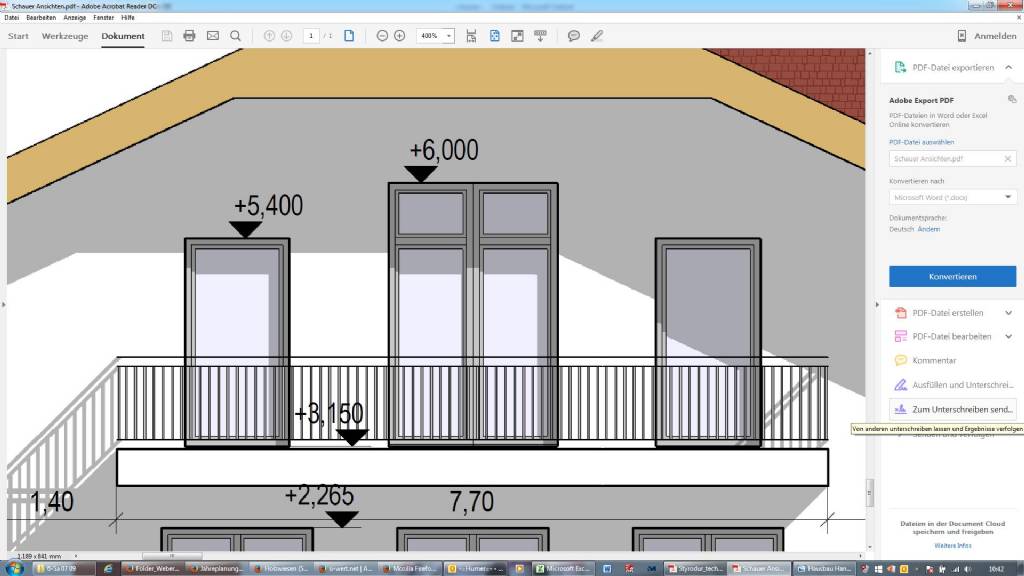Open the Bearbeiten menu

tap(40, 18)
